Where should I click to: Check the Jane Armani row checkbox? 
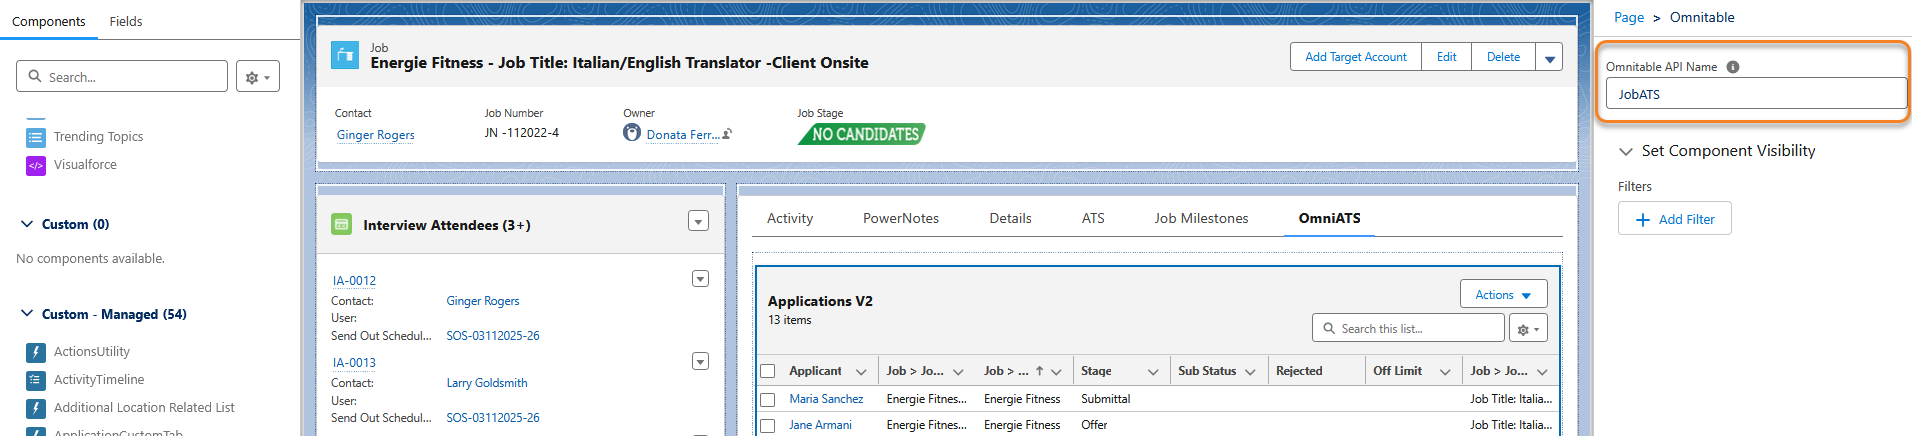(x=768, y=425)
